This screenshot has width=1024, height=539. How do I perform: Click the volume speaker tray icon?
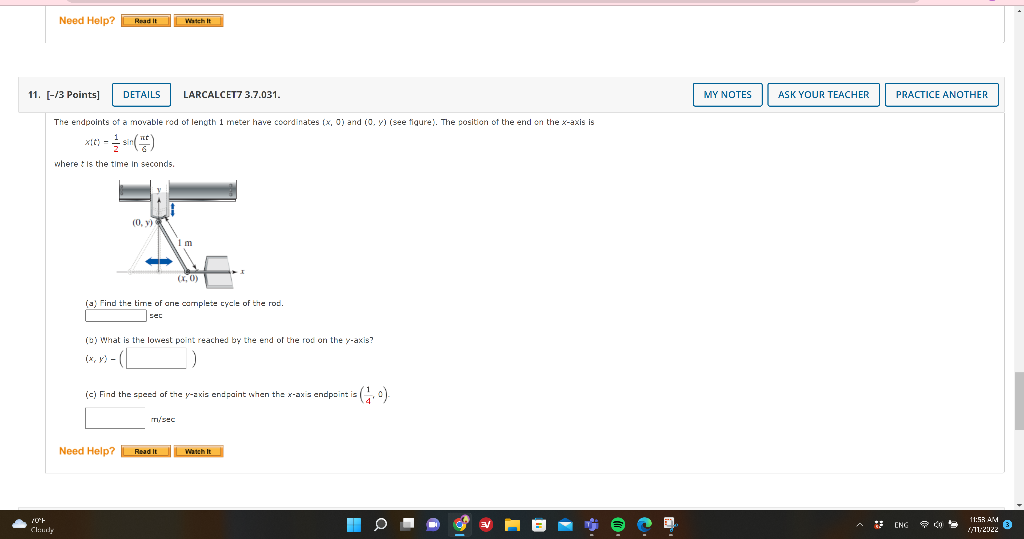click(938, 525)
